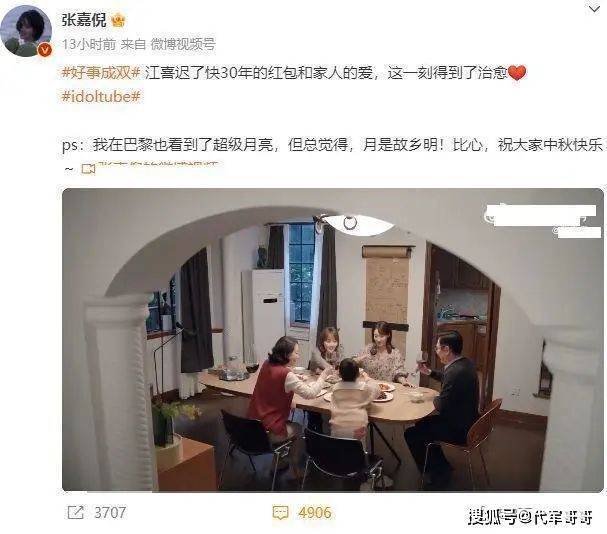This screenshot has width=607, height=534.
Task: Click the post text about 中秋快乐
Action: [x=332, y=145]
